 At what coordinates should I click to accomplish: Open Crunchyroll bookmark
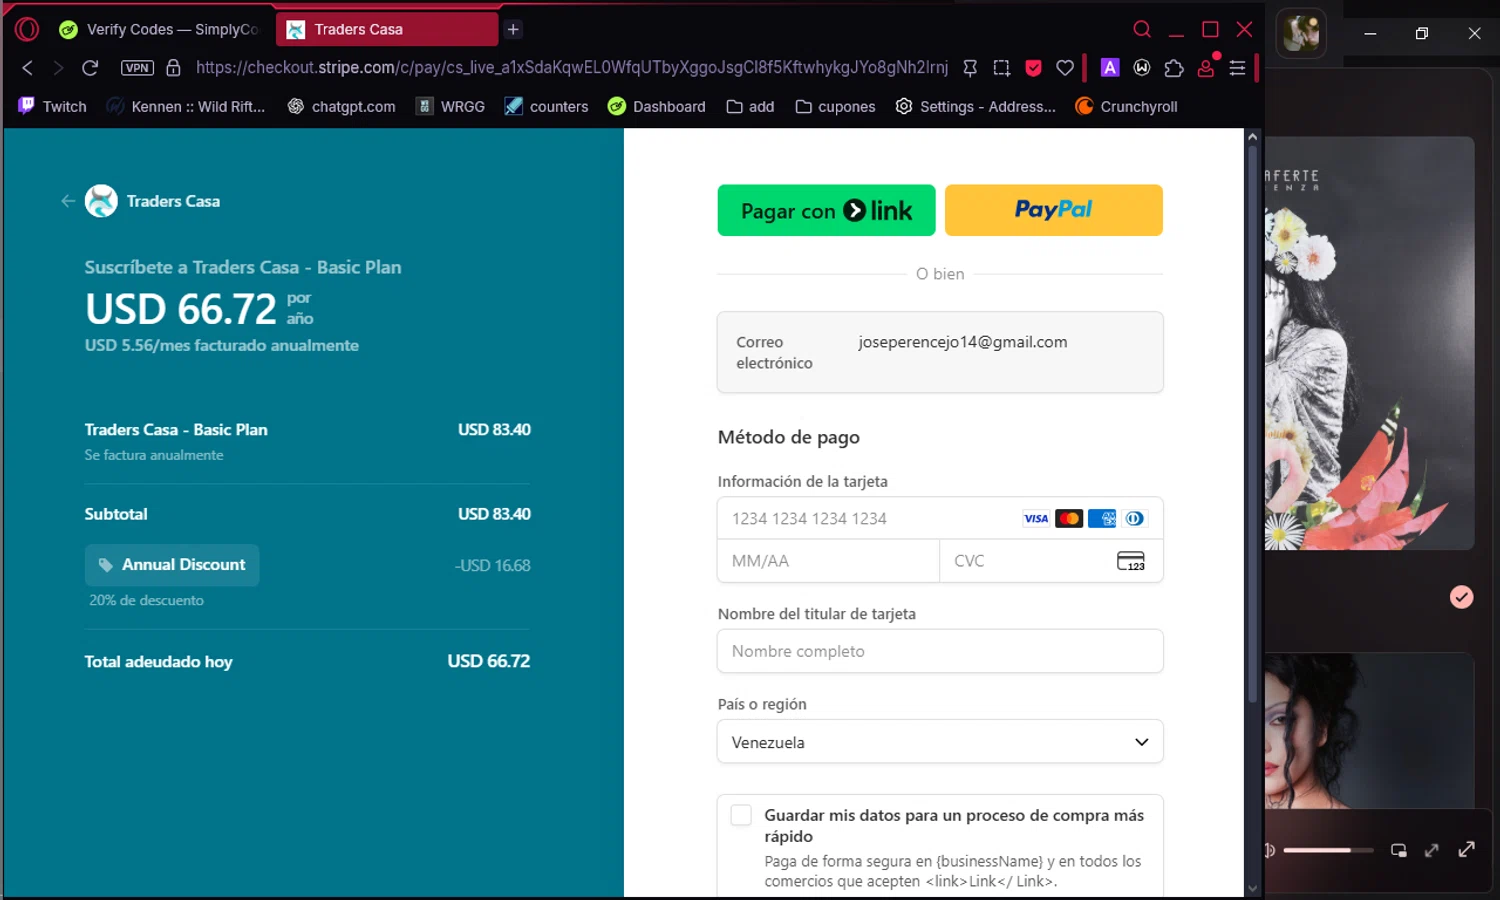[x=1126, y=106]
